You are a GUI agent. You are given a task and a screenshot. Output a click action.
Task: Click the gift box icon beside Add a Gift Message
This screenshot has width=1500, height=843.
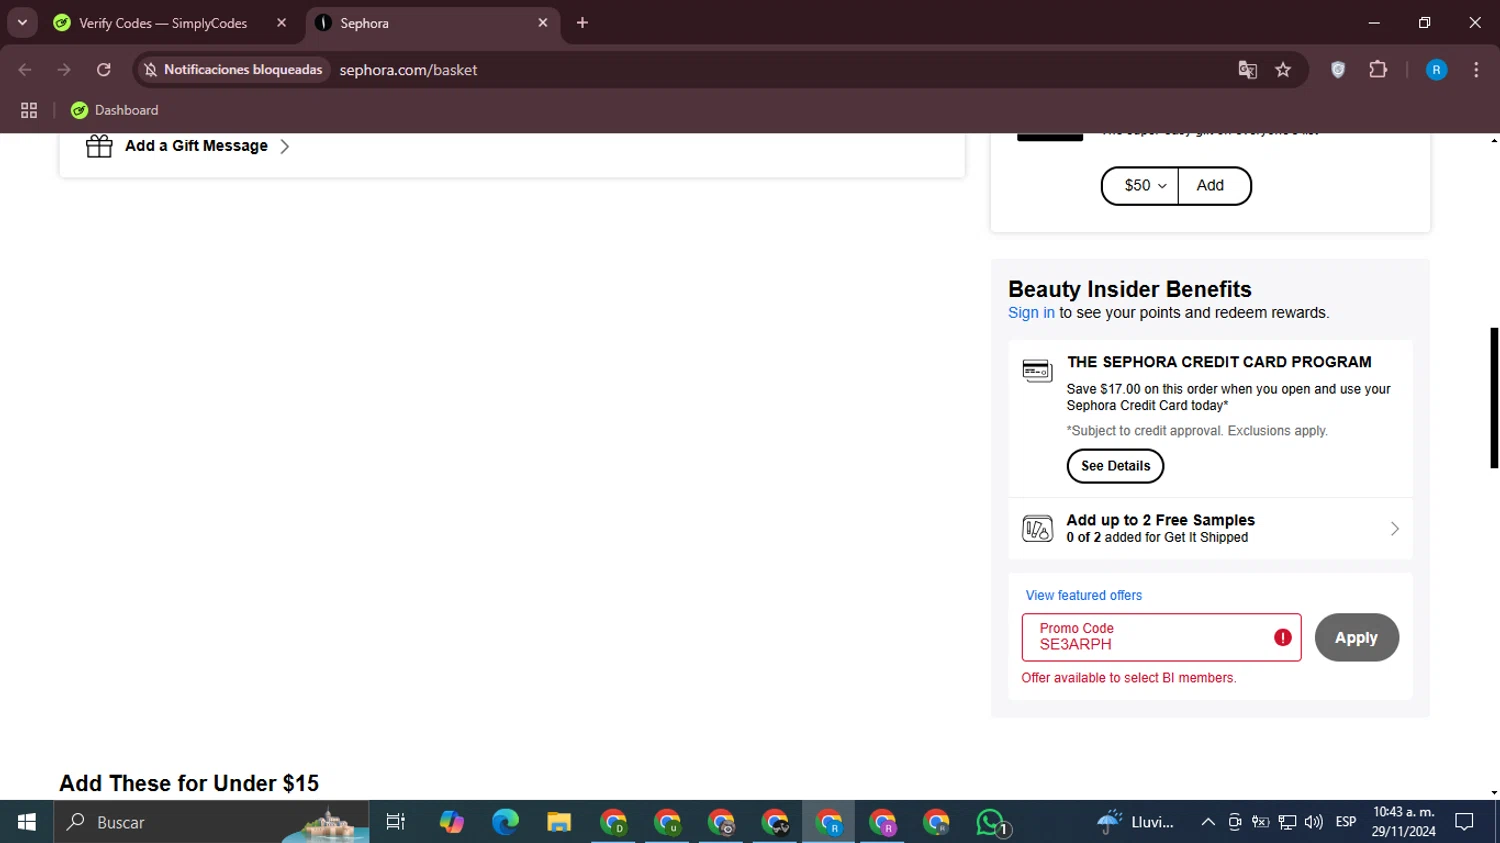pos(99,146)
